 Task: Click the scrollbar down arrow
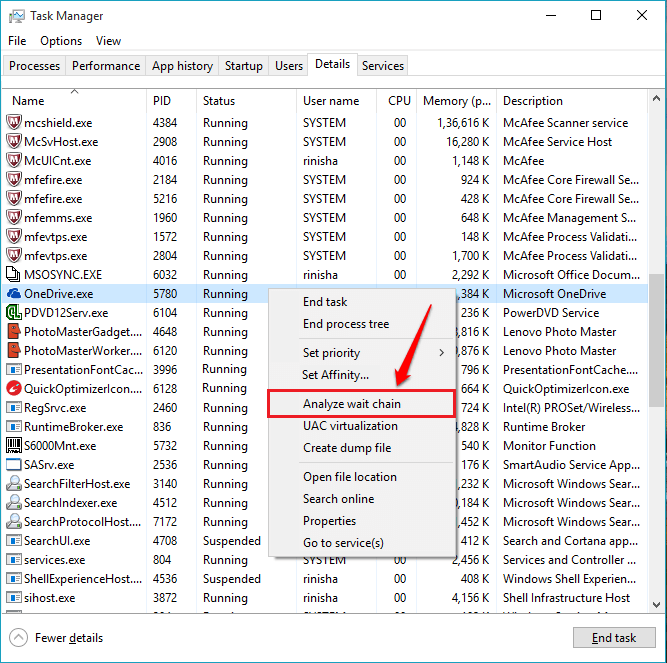click(656, 604)
